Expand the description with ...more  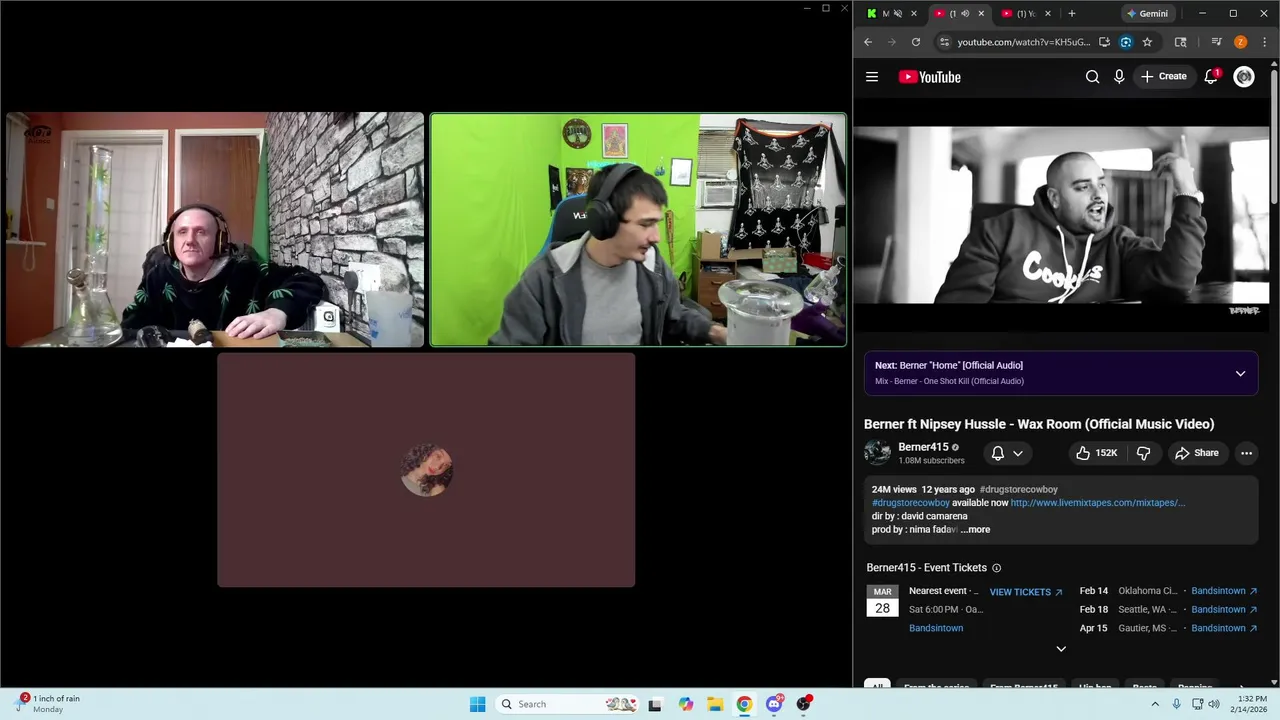coord(975,529)
